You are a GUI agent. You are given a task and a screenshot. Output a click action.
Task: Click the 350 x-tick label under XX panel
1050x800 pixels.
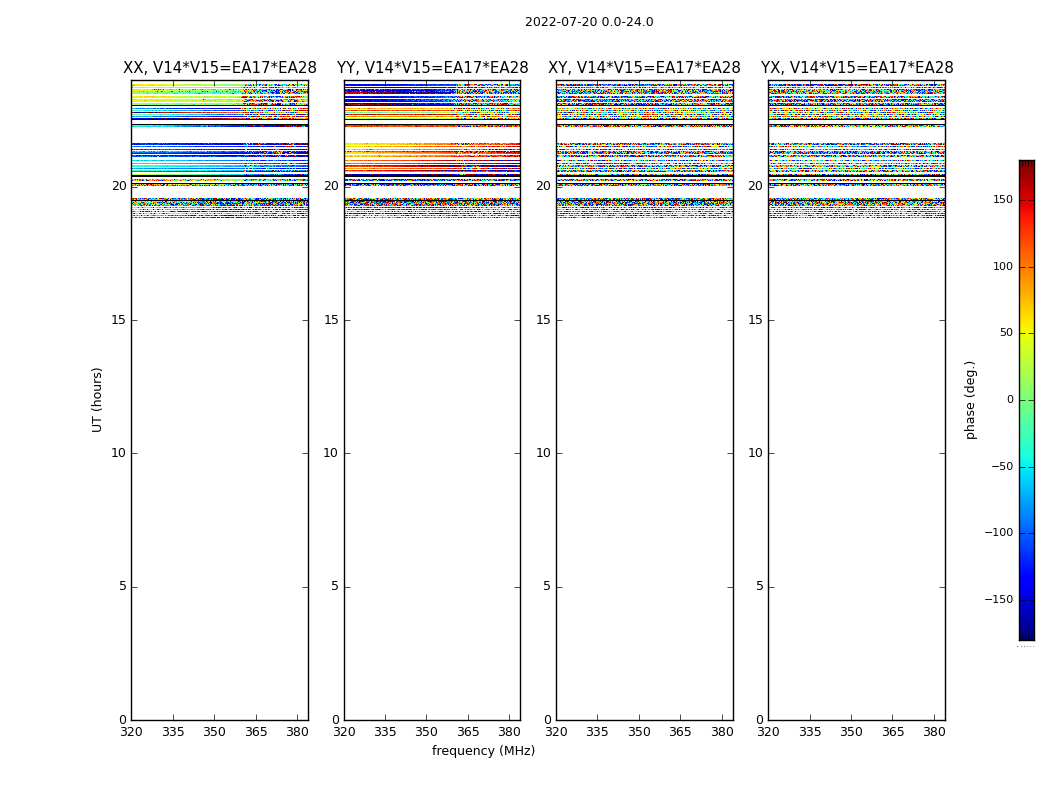click(214, 732)
